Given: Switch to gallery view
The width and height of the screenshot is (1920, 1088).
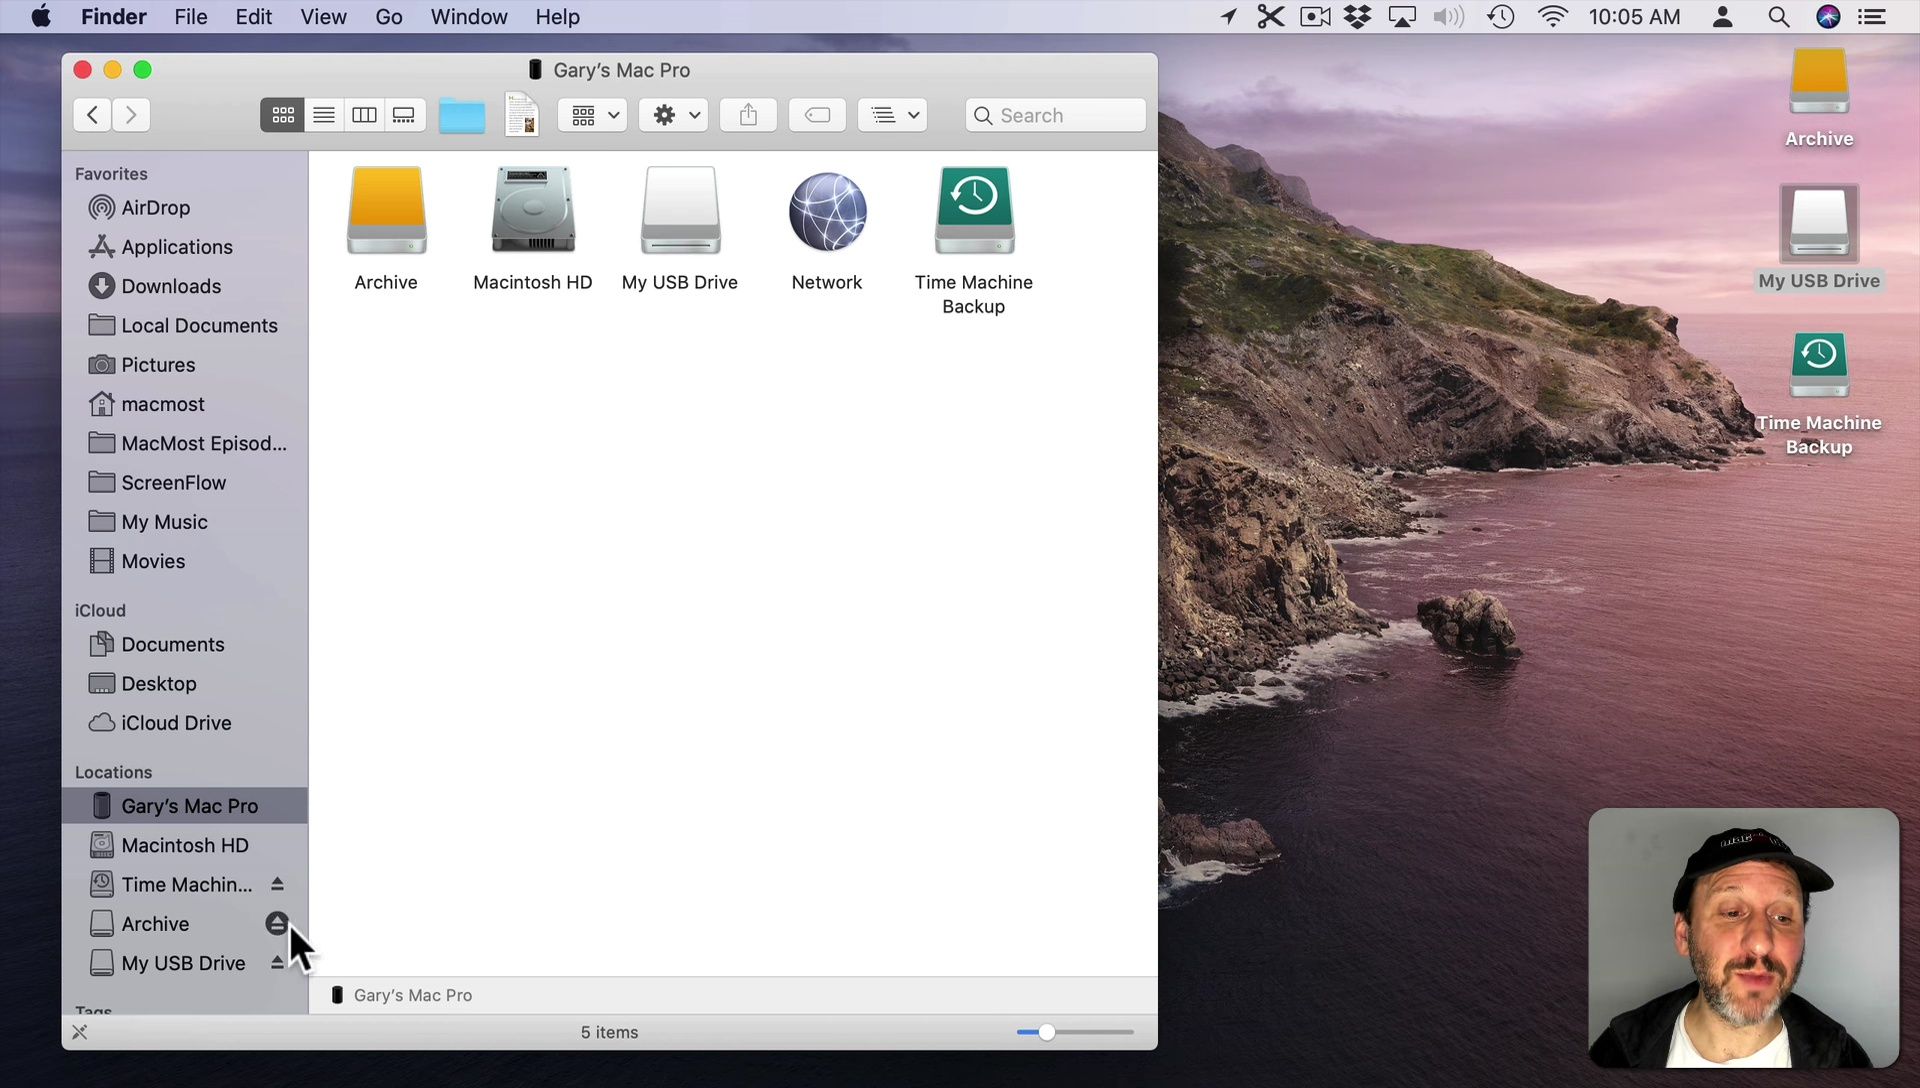Looking at the screenshot, I should pyautogui.click(x=404, y=115).
